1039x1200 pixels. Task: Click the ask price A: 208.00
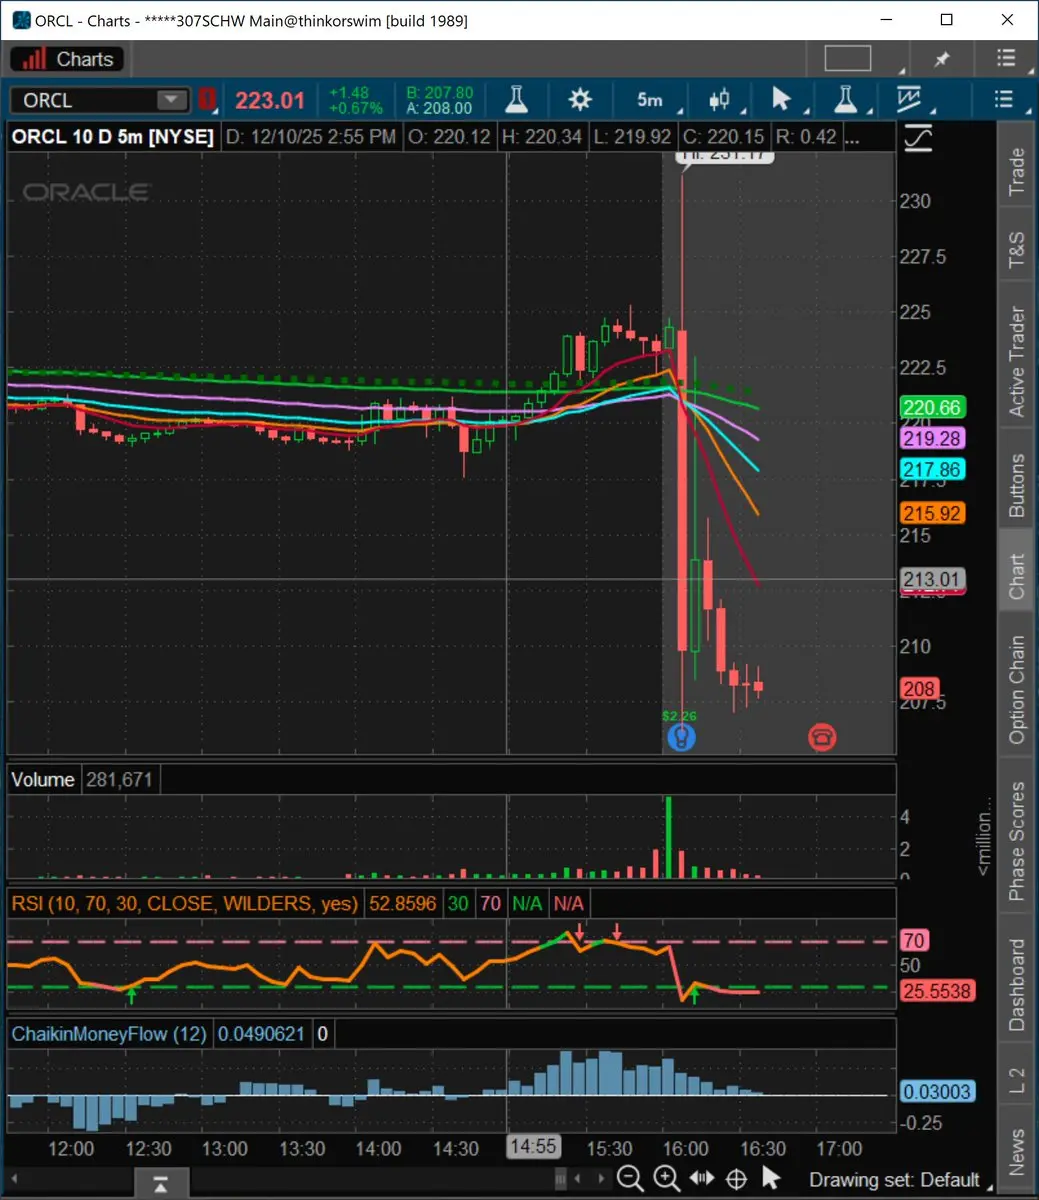[439, 108]
